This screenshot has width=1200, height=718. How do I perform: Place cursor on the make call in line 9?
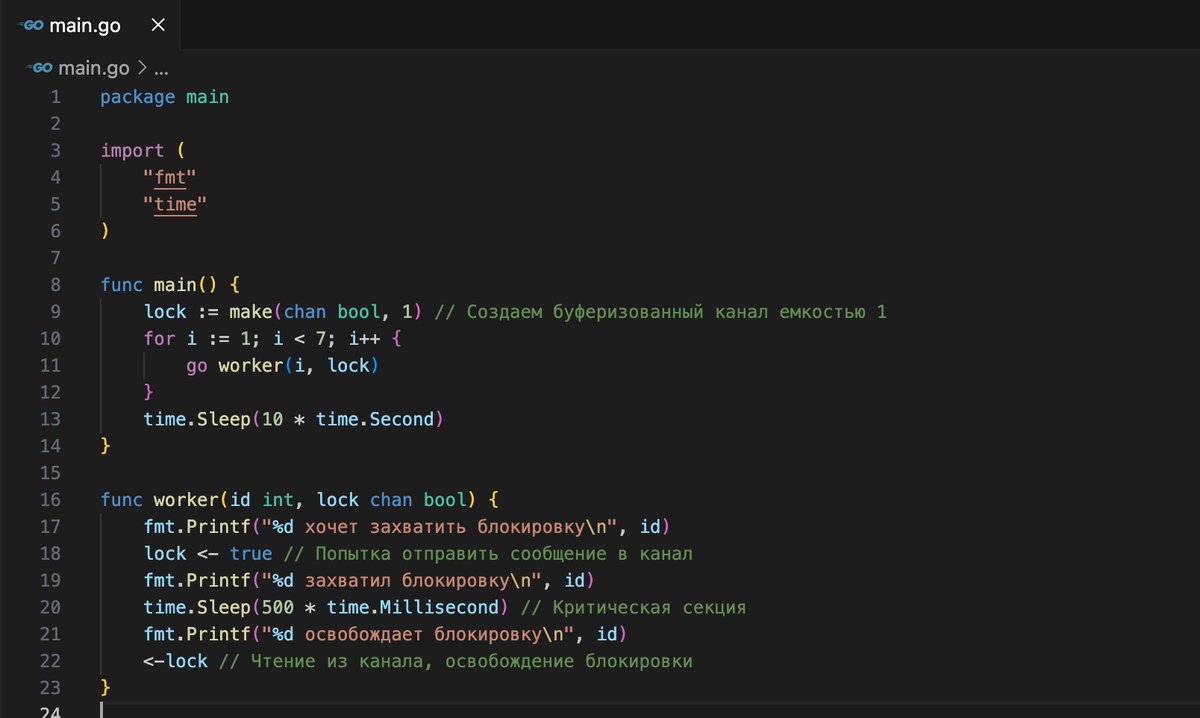tap(235, 312)
